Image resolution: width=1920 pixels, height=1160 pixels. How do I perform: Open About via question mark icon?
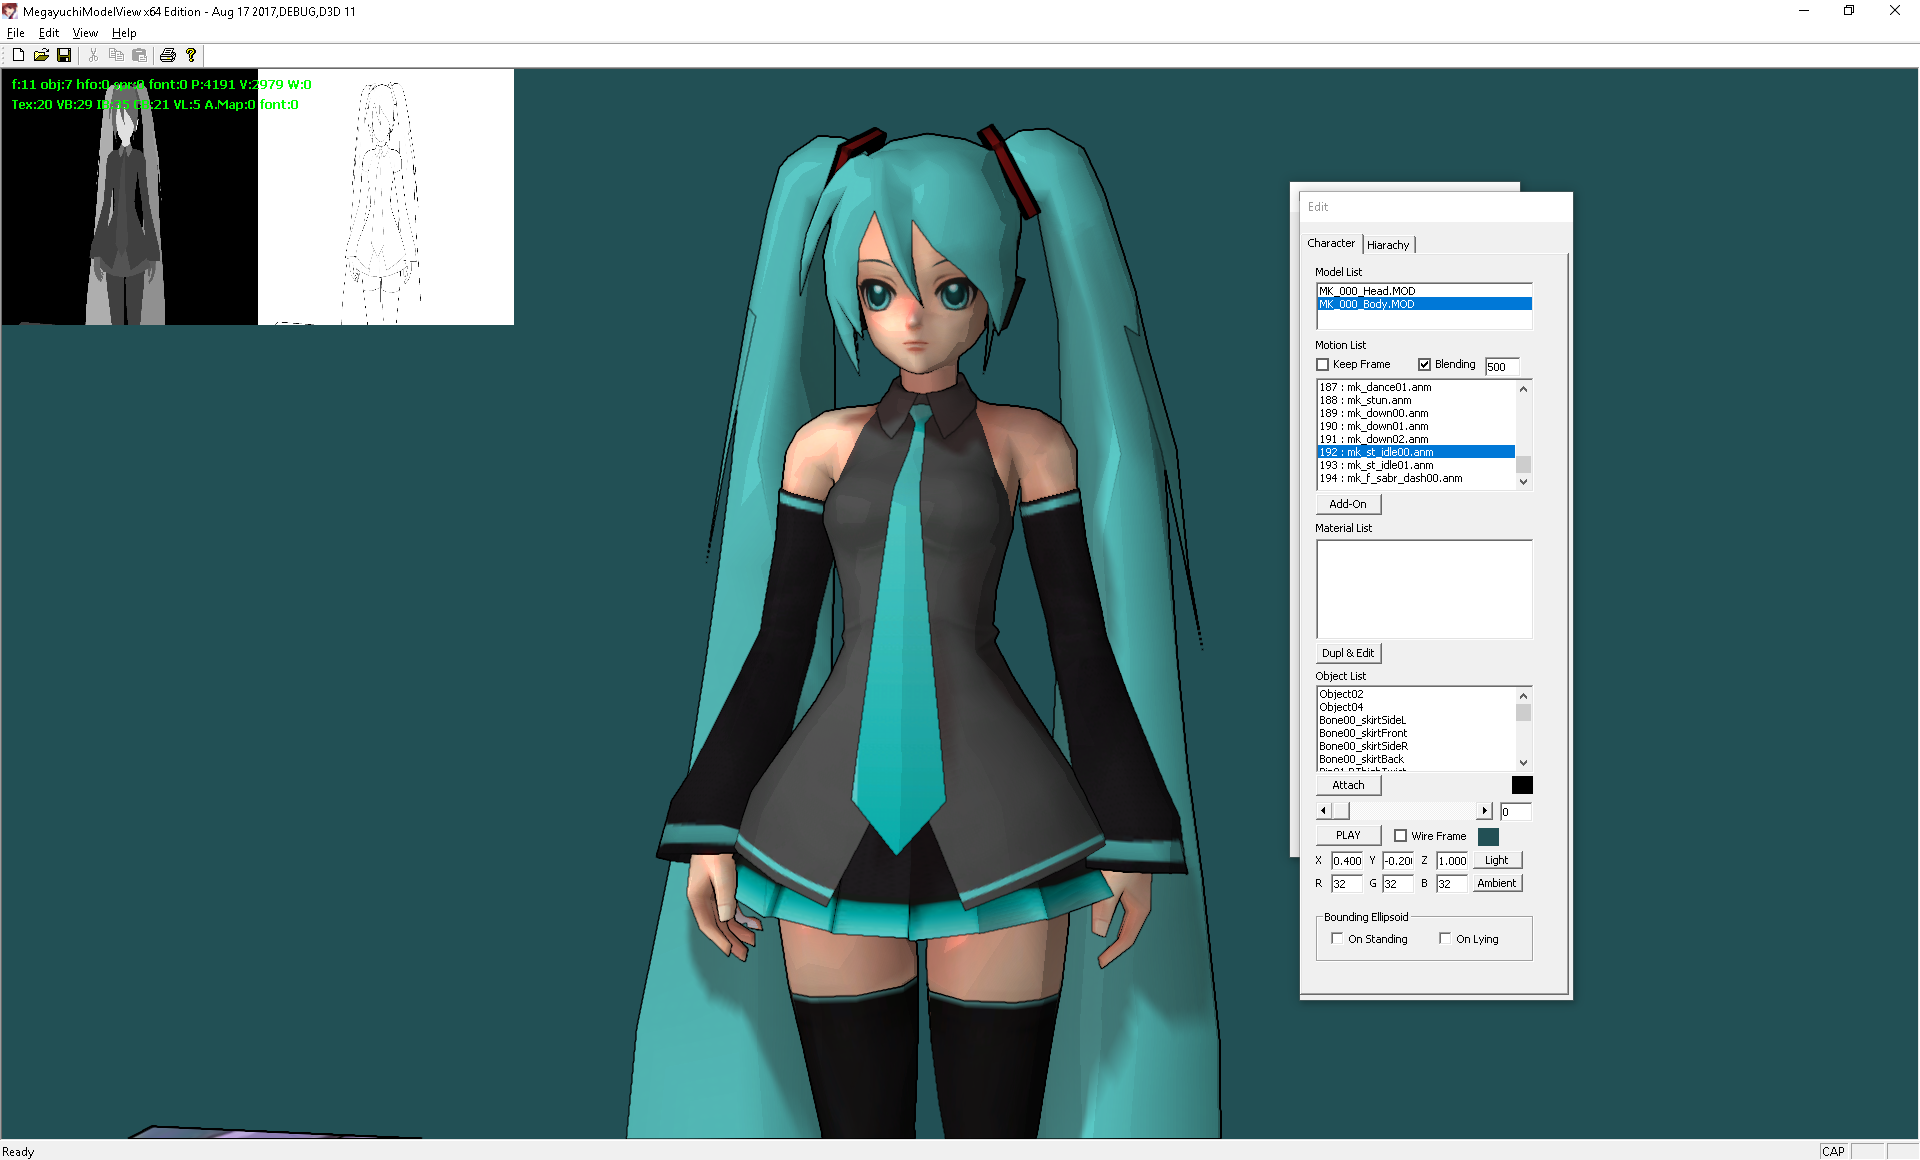[x=191, y=55]
